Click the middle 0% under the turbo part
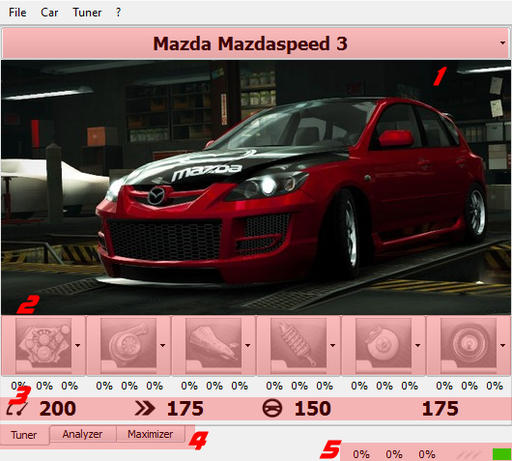 (130, 386)
